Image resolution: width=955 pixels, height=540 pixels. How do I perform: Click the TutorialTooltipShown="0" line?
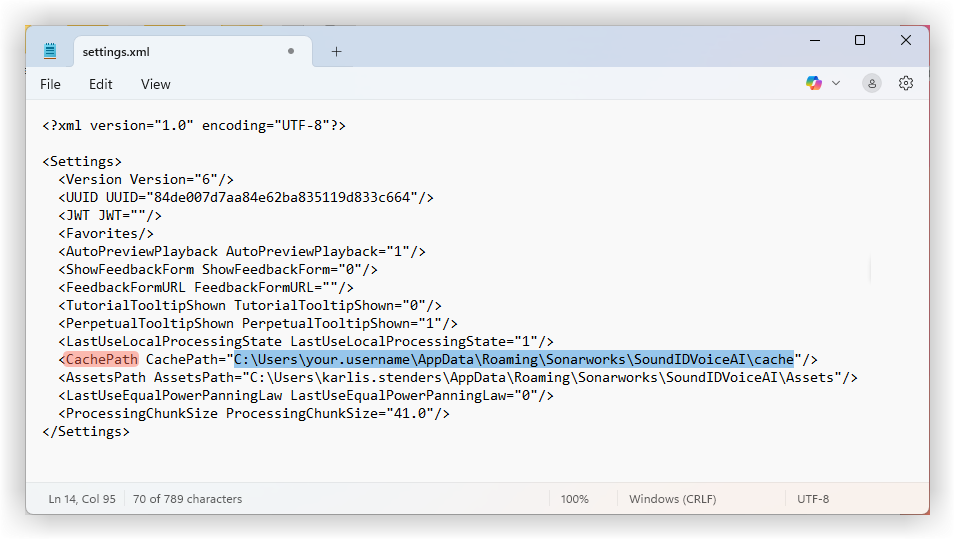pos(250,306)
